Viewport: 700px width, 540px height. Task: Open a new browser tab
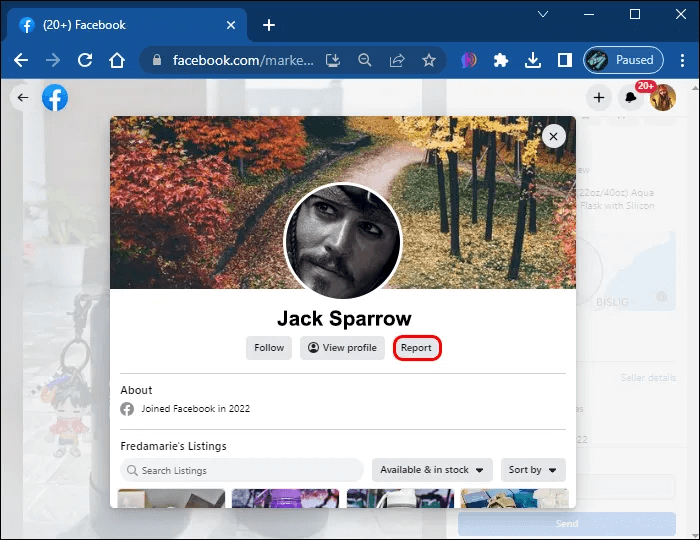pyautogui.click(x=269, y=25)
